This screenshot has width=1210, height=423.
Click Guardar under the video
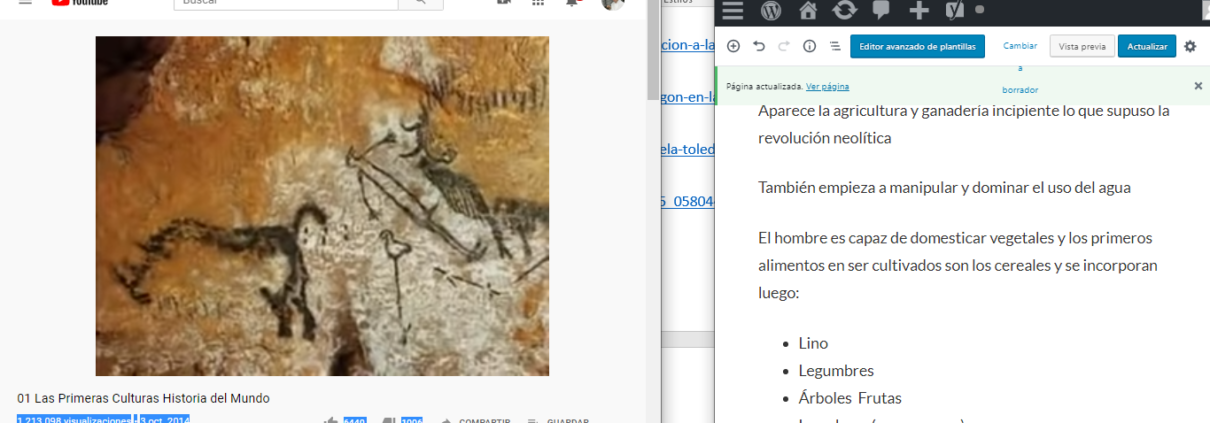[558, 421]
